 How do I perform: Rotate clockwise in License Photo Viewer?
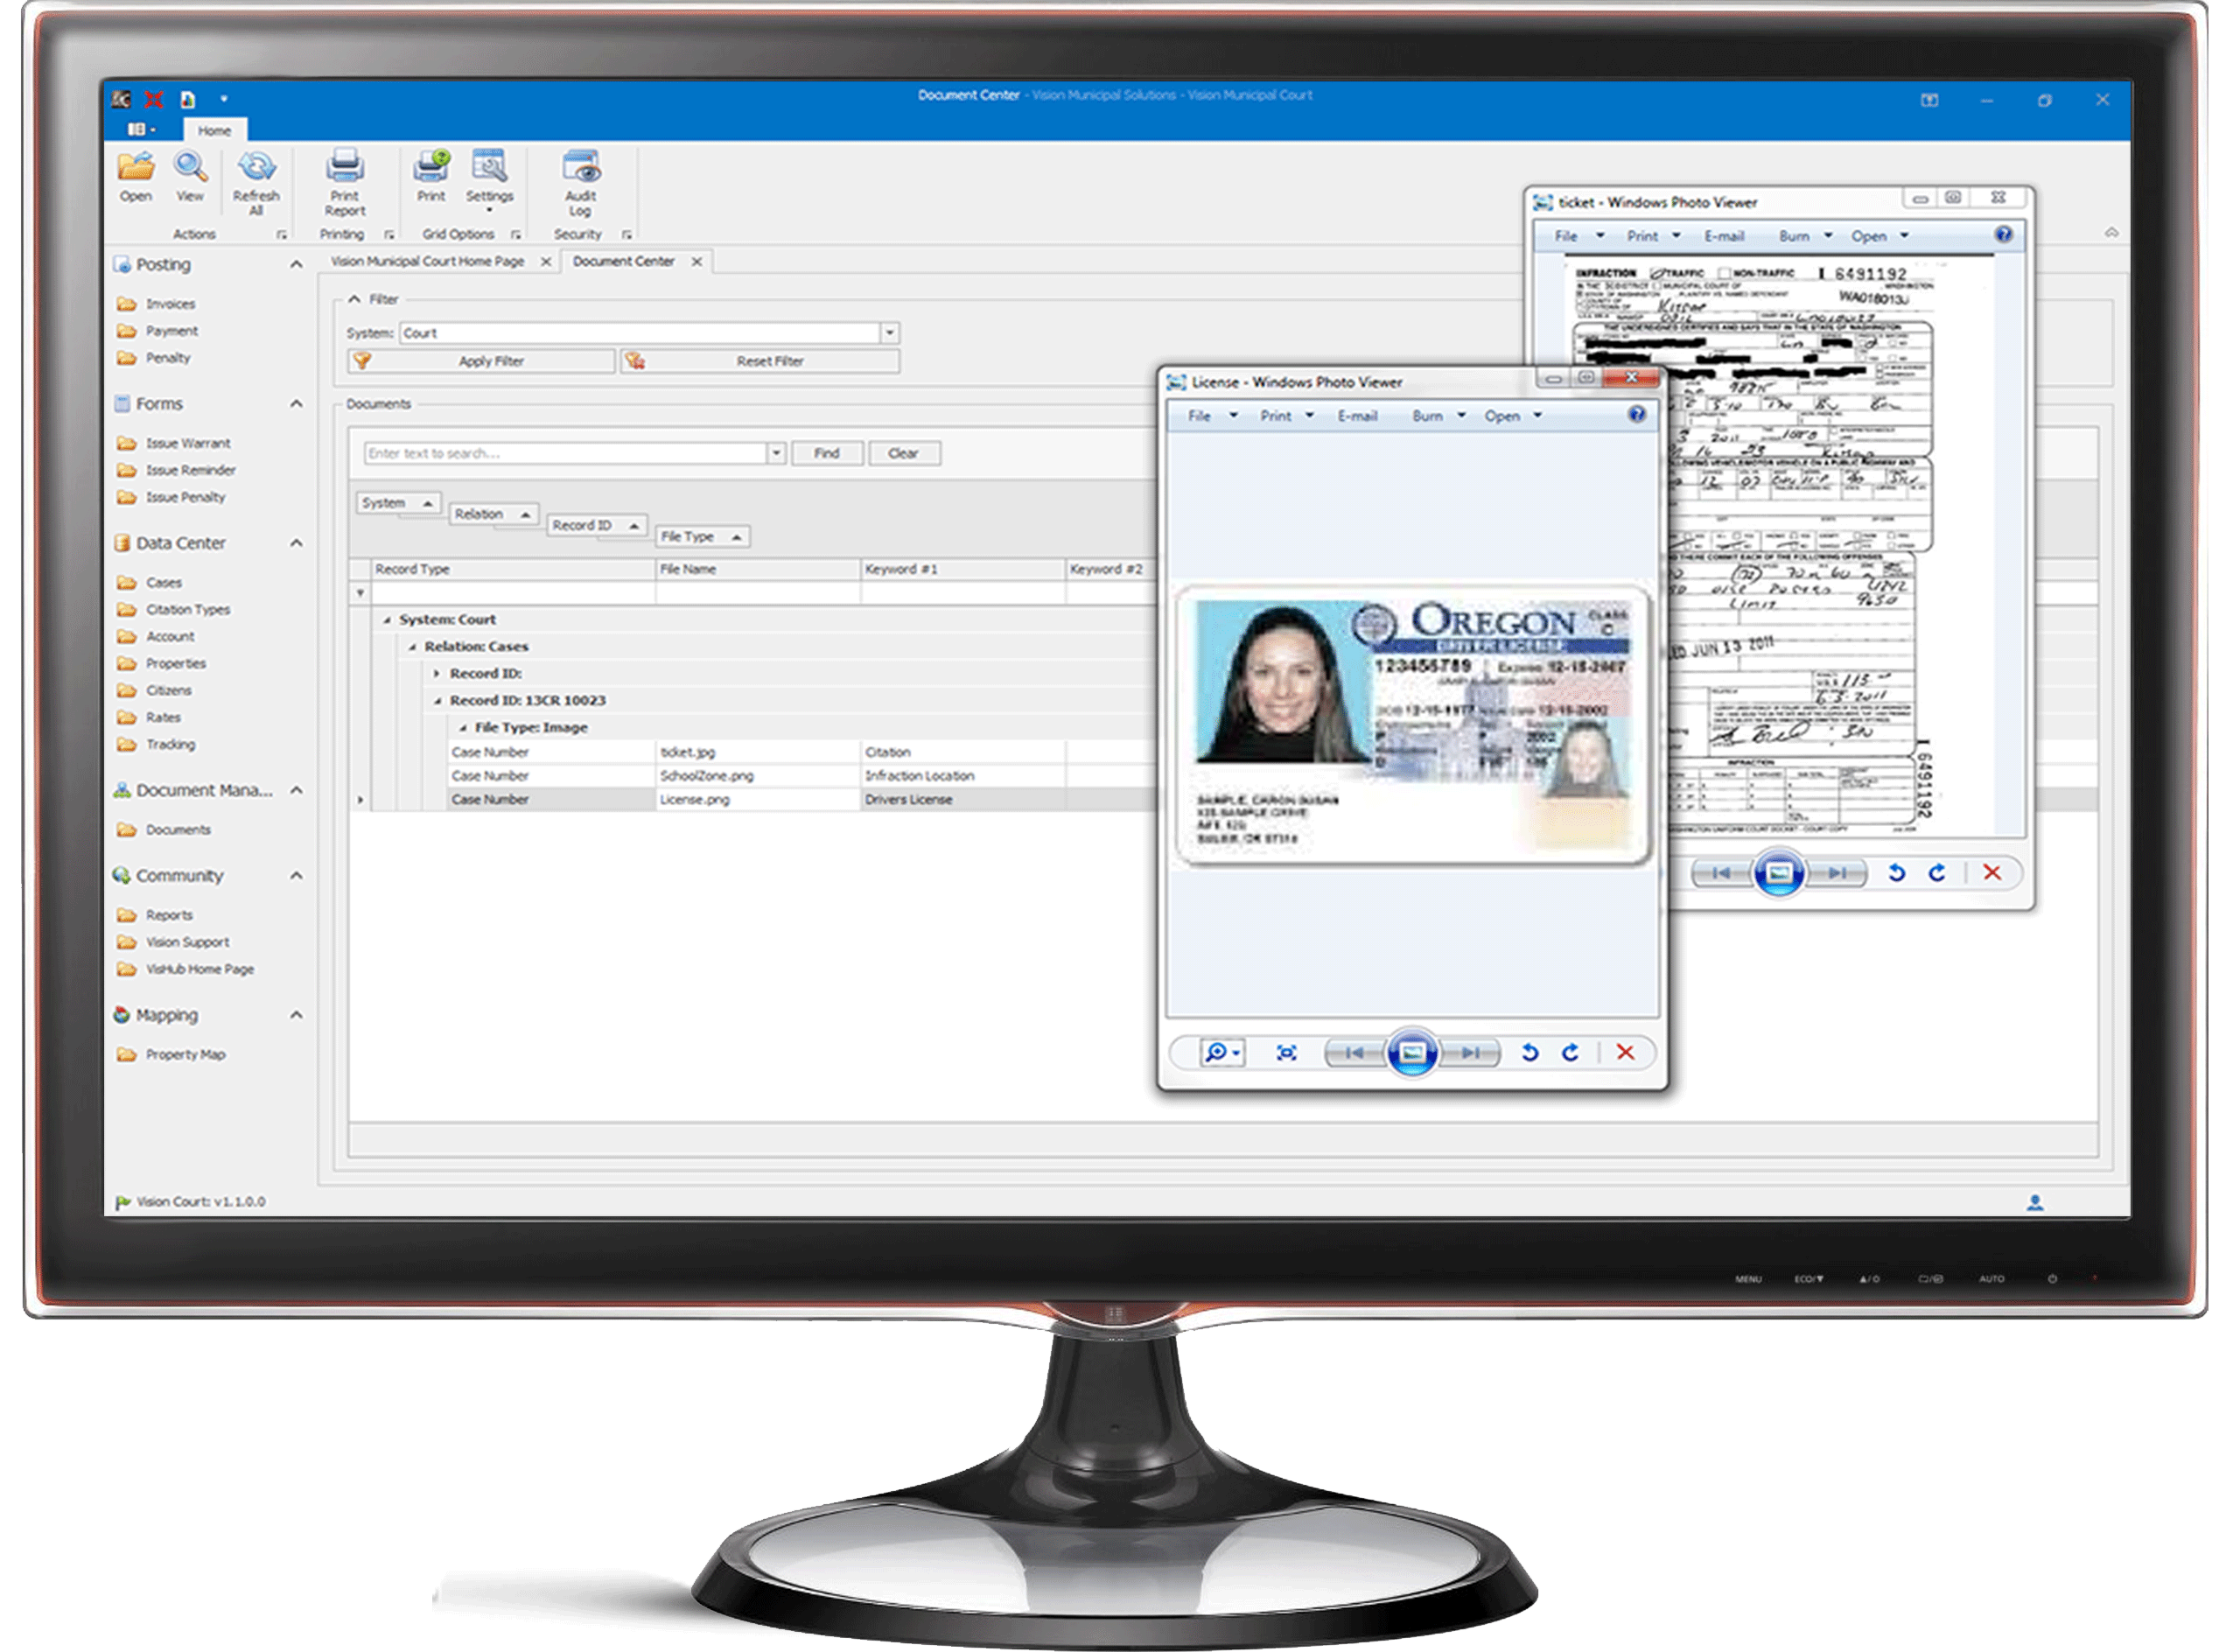click(x=1570, y=1052)
